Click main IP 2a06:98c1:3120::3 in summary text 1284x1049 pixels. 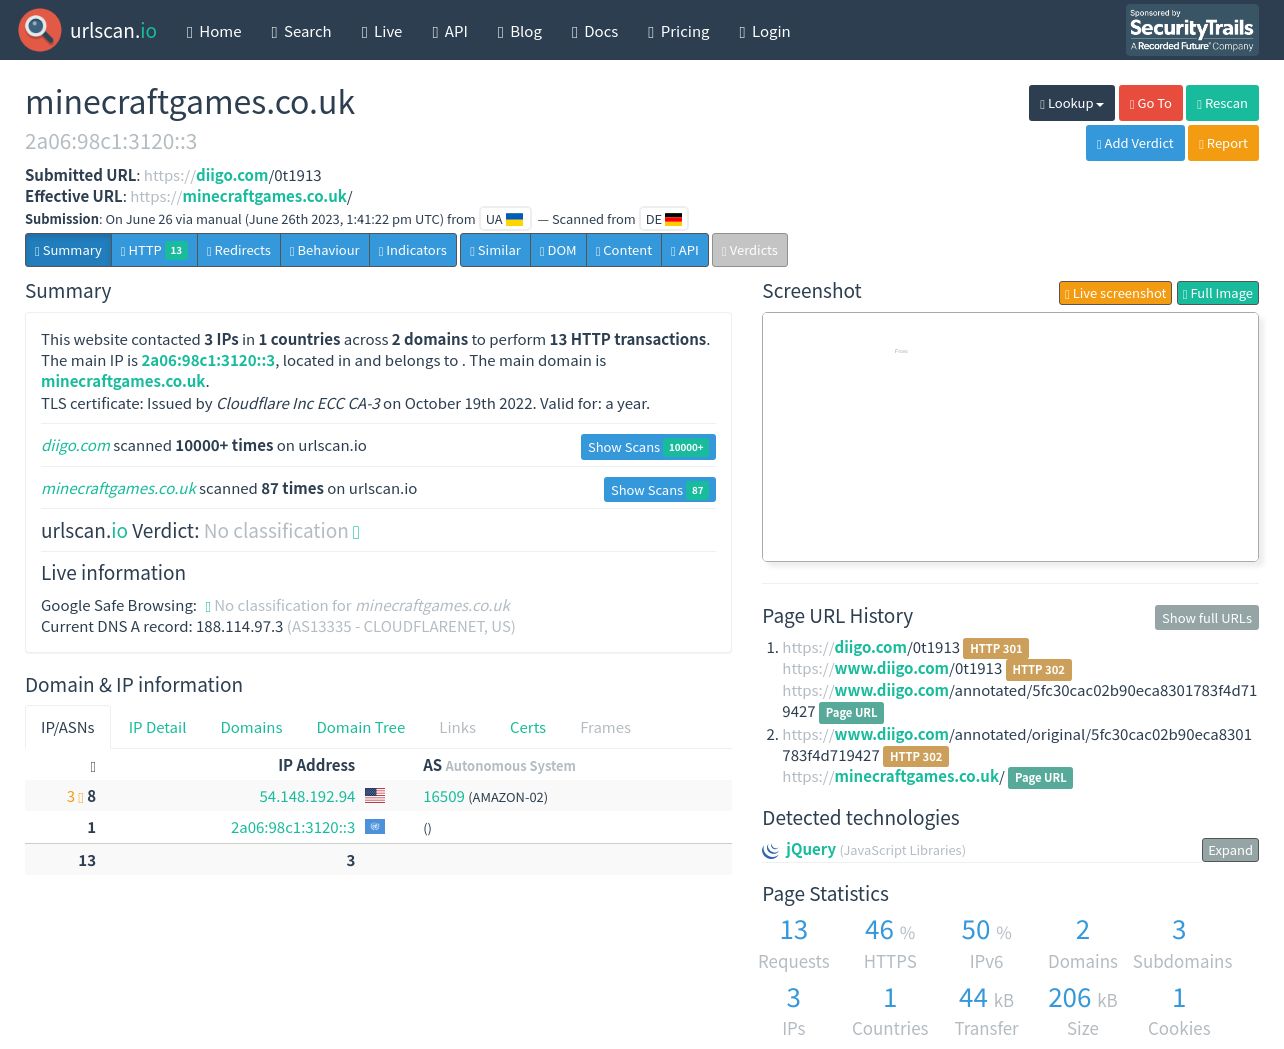[208, 360]
